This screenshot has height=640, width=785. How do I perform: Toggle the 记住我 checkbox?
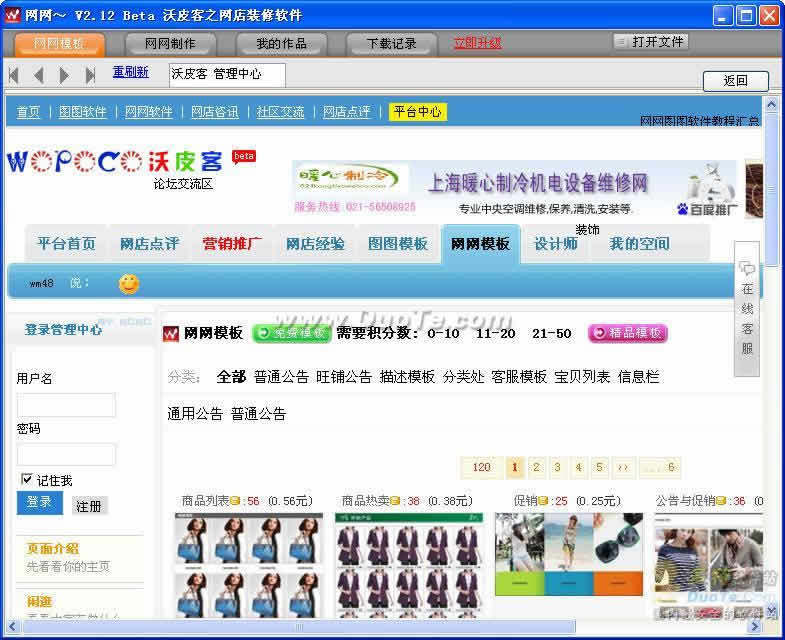pos(27,479)
